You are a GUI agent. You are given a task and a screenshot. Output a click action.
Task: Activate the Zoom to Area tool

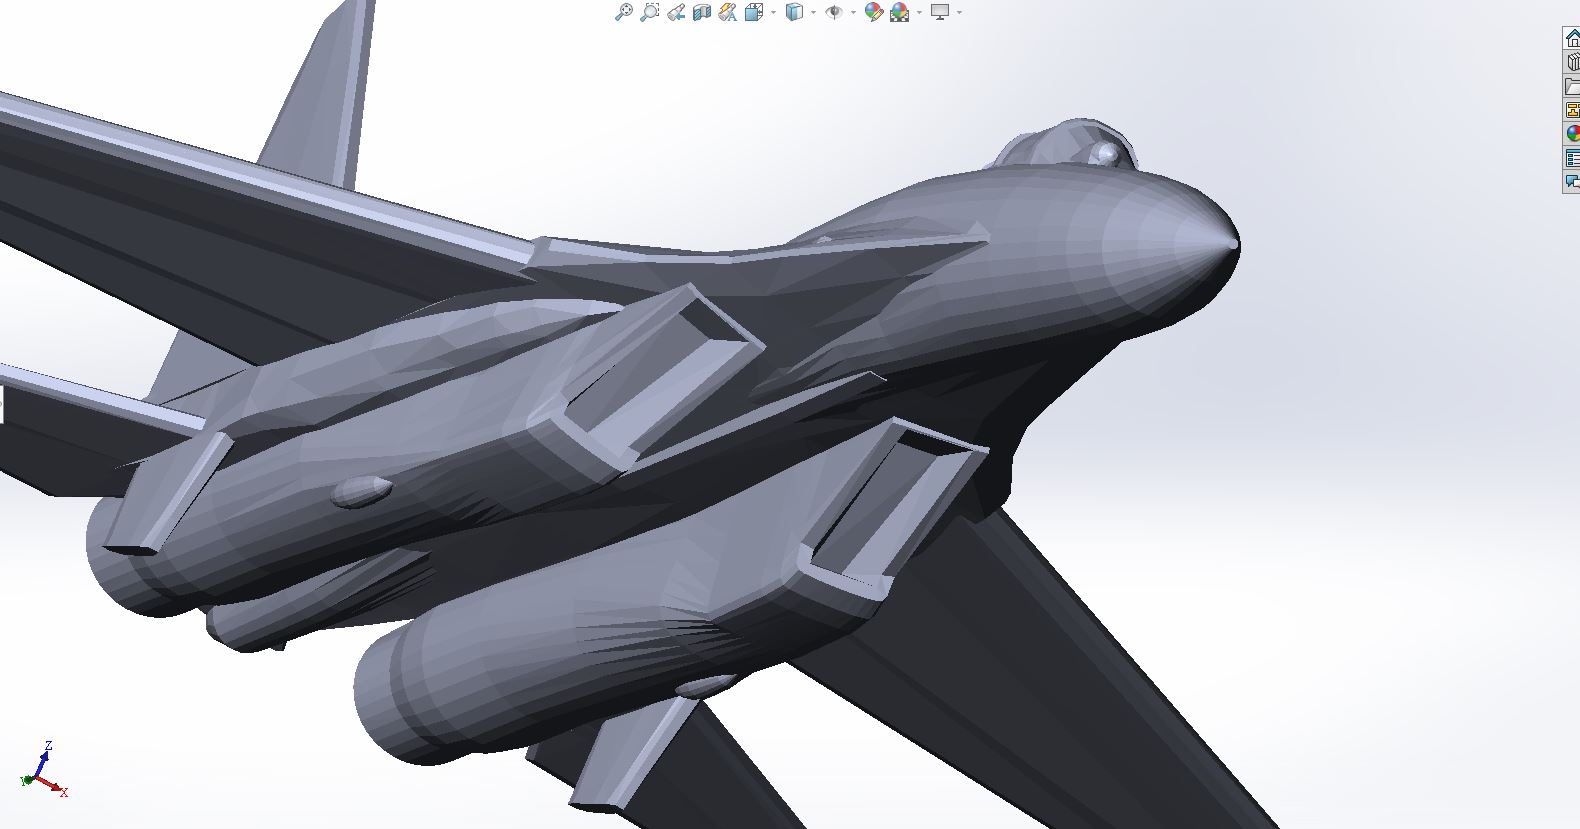pos(649,12)
